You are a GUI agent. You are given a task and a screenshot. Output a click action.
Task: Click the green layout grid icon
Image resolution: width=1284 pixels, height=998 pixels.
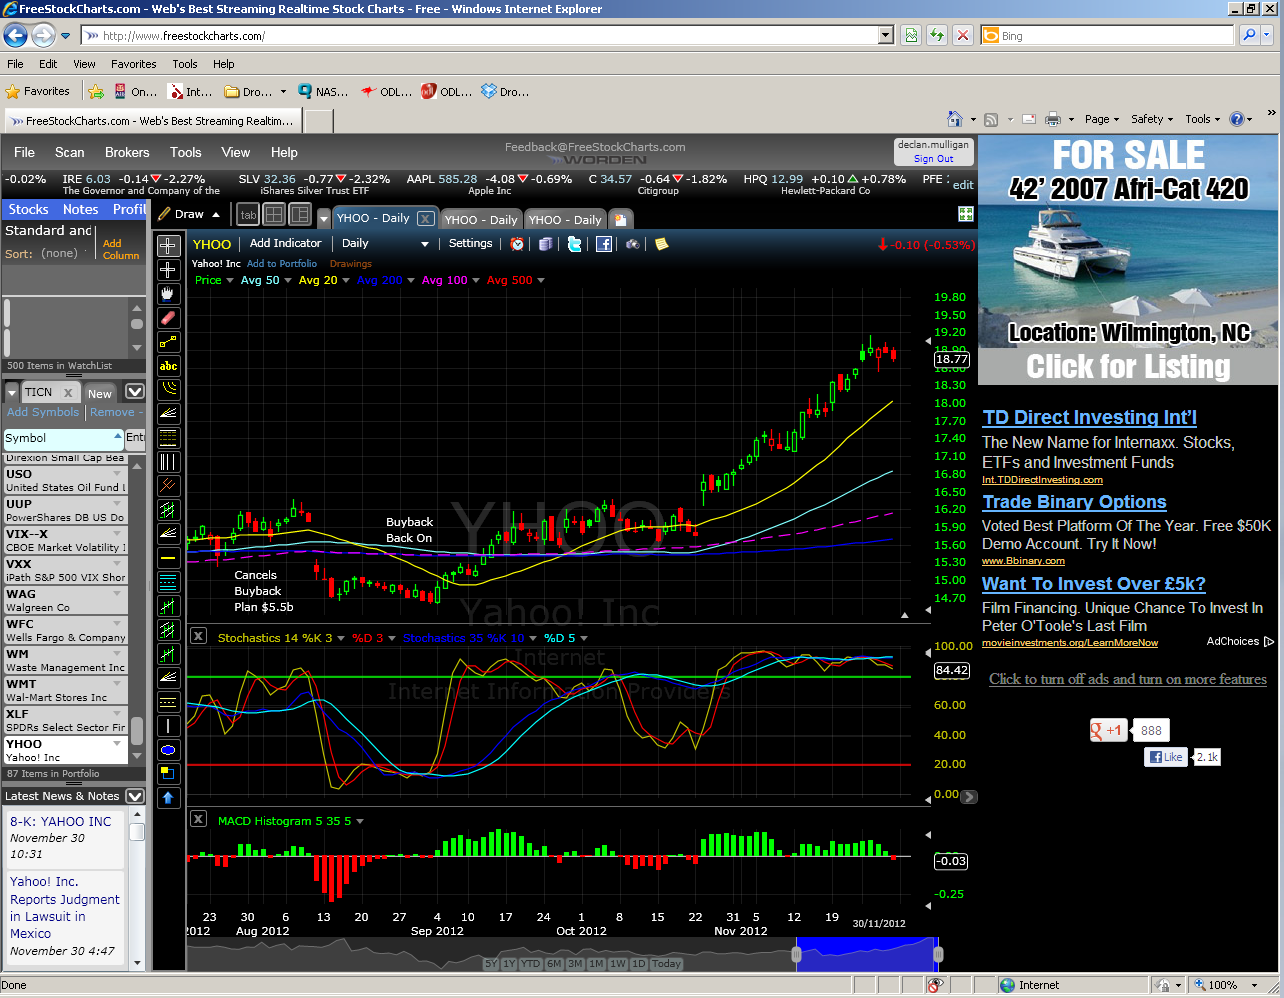click(x=966, y=214)
